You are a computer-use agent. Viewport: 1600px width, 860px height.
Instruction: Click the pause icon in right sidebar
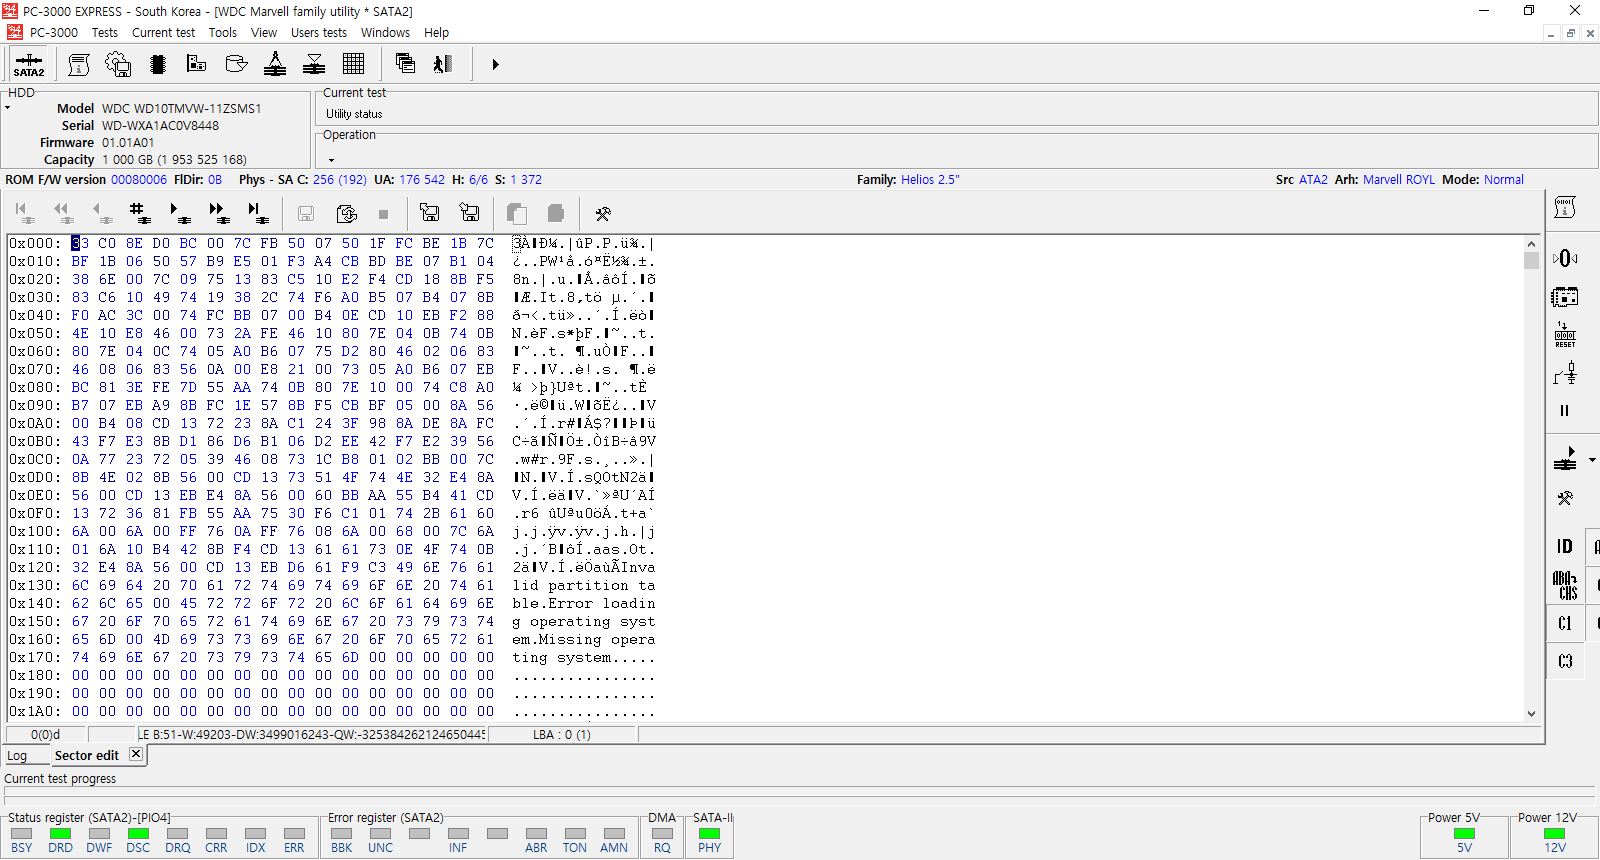(1565, 410)
